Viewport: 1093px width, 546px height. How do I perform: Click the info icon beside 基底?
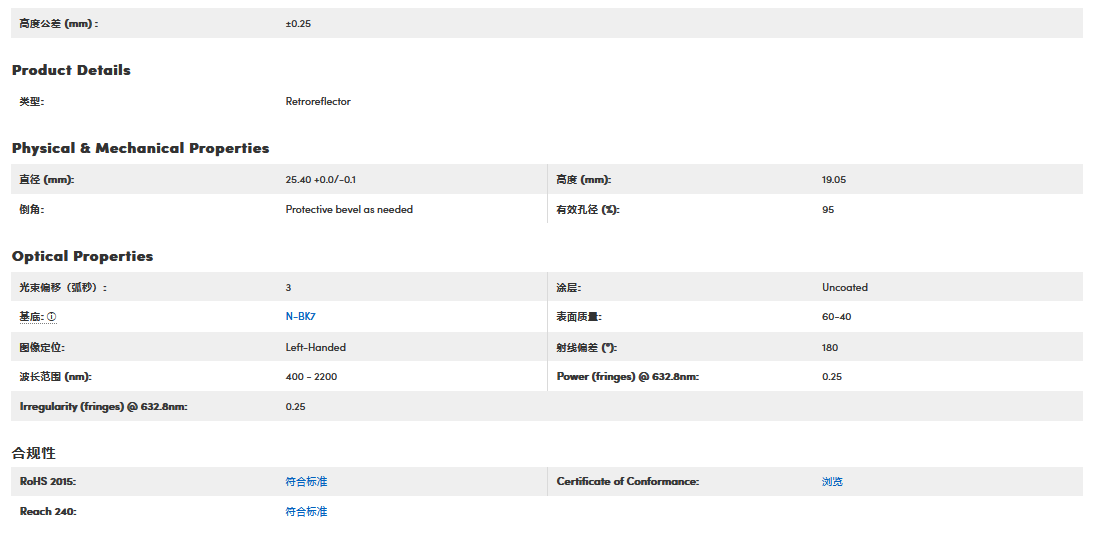click(x=52, y=317)
